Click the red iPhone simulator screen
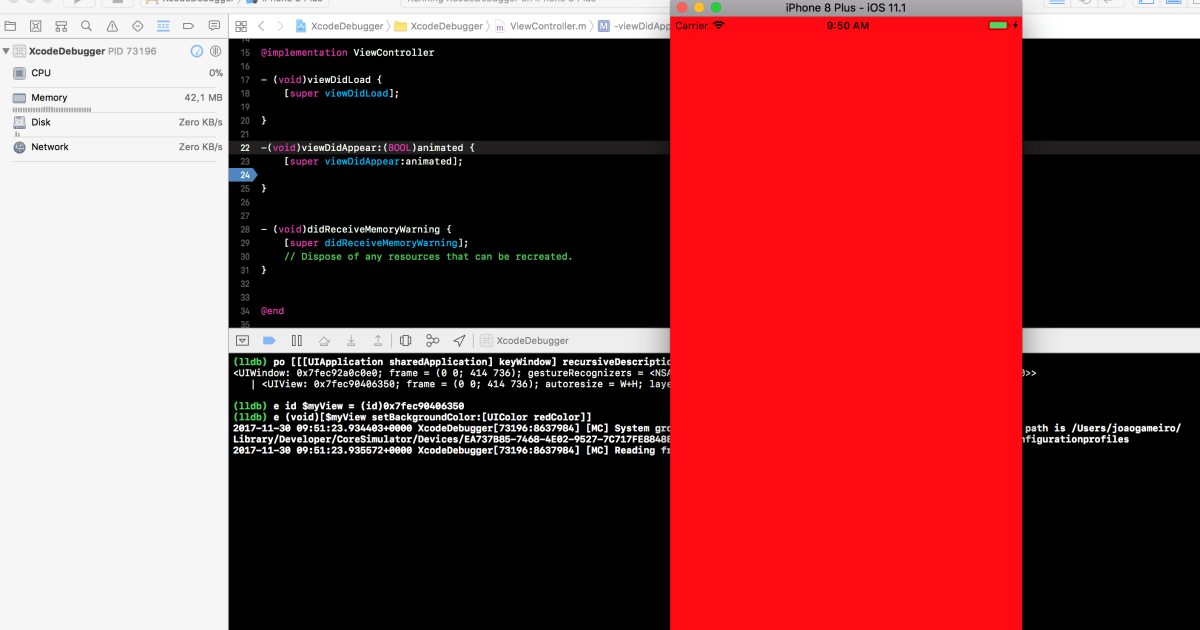 [x=846, y=330]
